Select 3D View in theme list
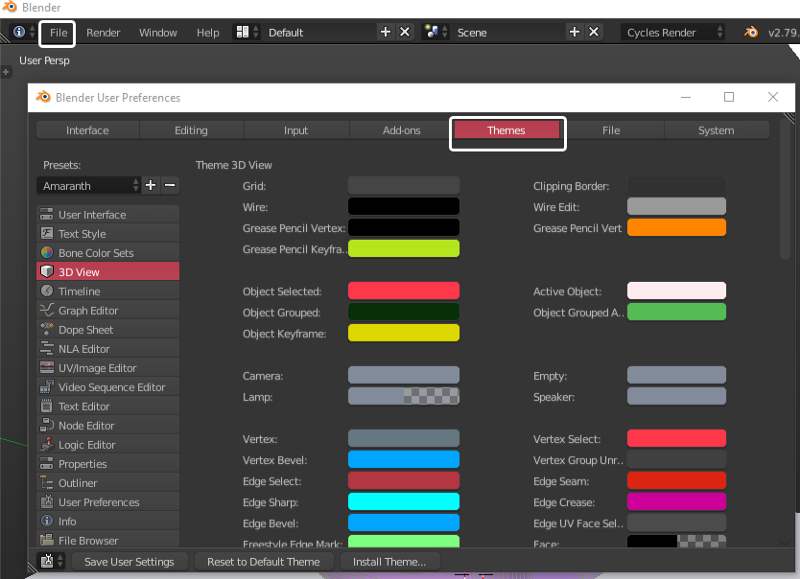This screenshot has width=800, height=579. pos(108,272)
